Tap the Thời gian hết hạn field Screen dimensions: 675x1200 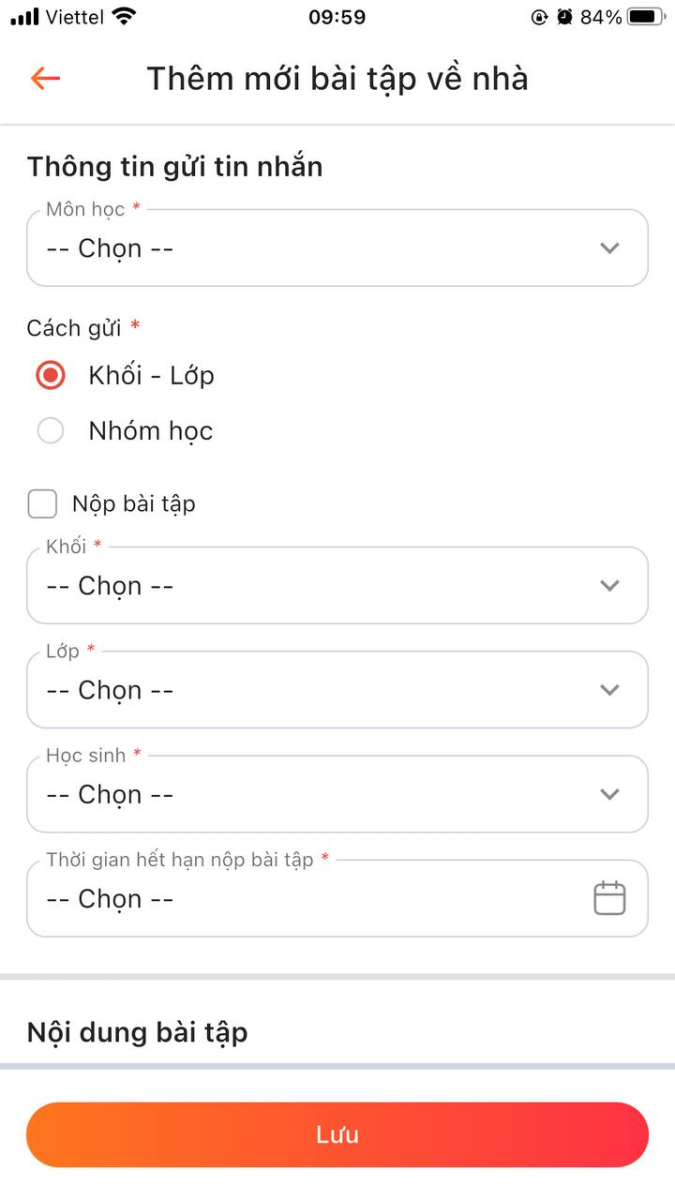pos(300,898)
